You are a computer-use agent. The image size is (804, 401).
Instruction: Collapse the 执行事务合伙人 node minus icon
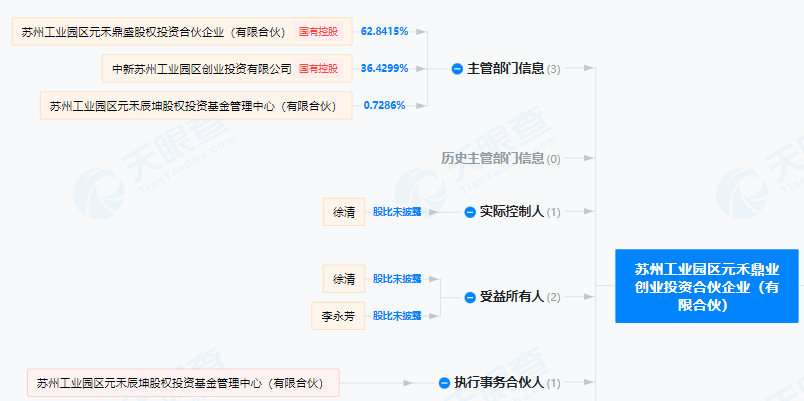point(444,382)
